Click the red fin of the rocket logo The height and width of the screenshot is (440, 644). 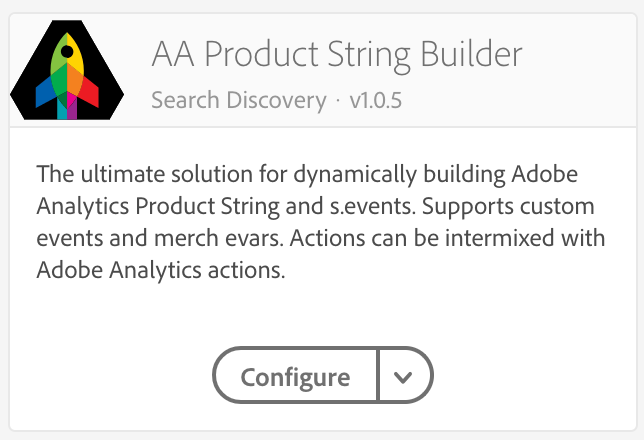[x=89, y=91]
